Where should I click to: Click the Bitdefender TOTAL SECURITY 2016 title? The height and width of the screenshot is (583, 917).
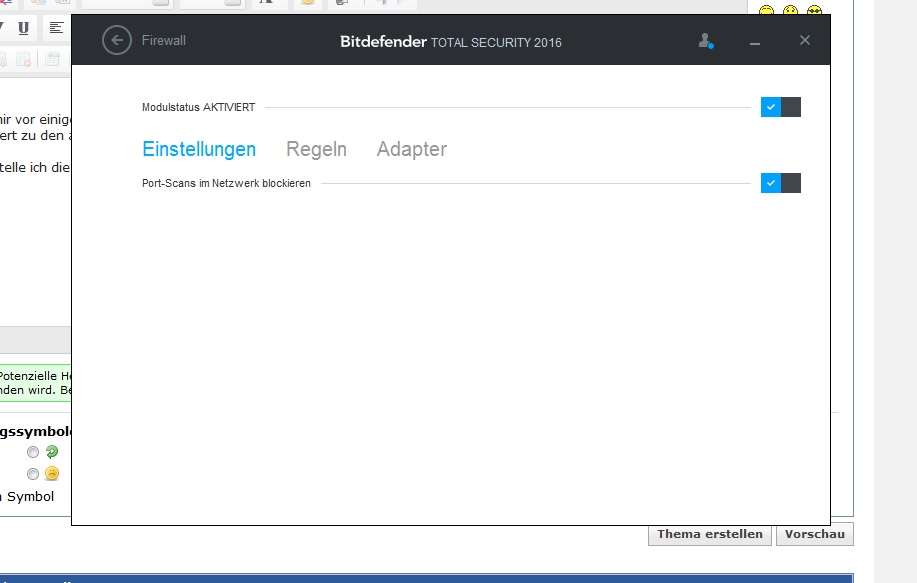[x=451, y=42]
